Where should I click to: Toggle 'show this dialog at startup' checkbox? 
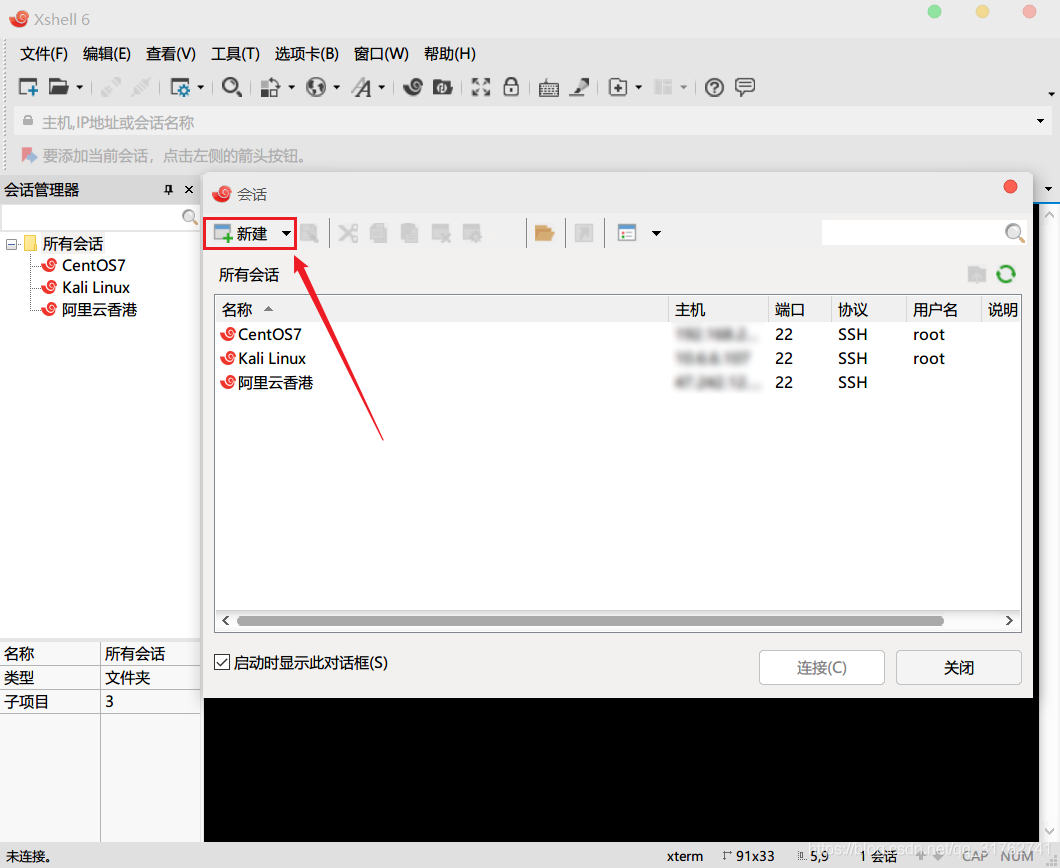222,662
